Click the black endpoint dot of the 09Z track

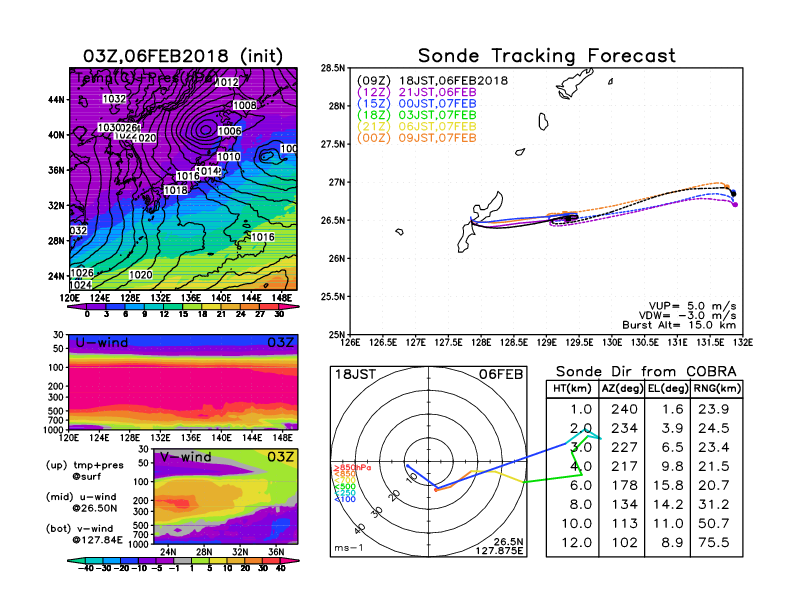733,193
